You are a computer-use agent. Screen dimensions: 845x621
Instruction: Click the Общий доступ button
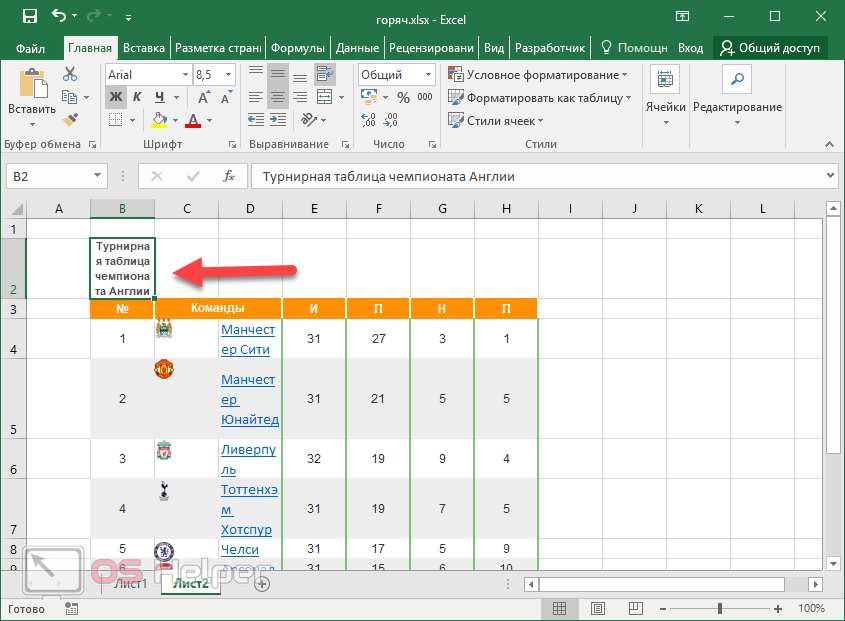(768, 46)
